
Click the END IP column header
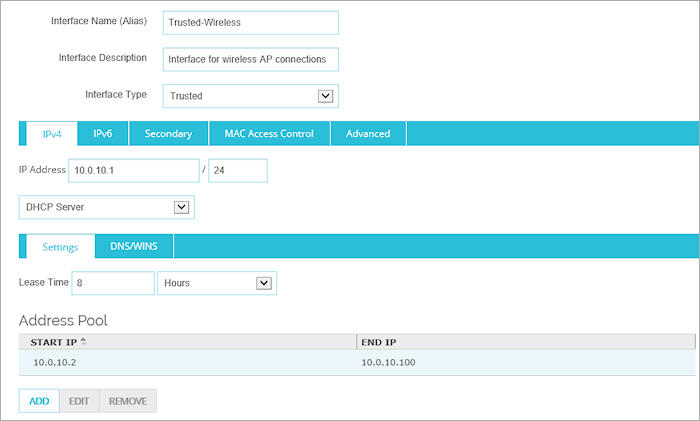[x=526, y=342]
